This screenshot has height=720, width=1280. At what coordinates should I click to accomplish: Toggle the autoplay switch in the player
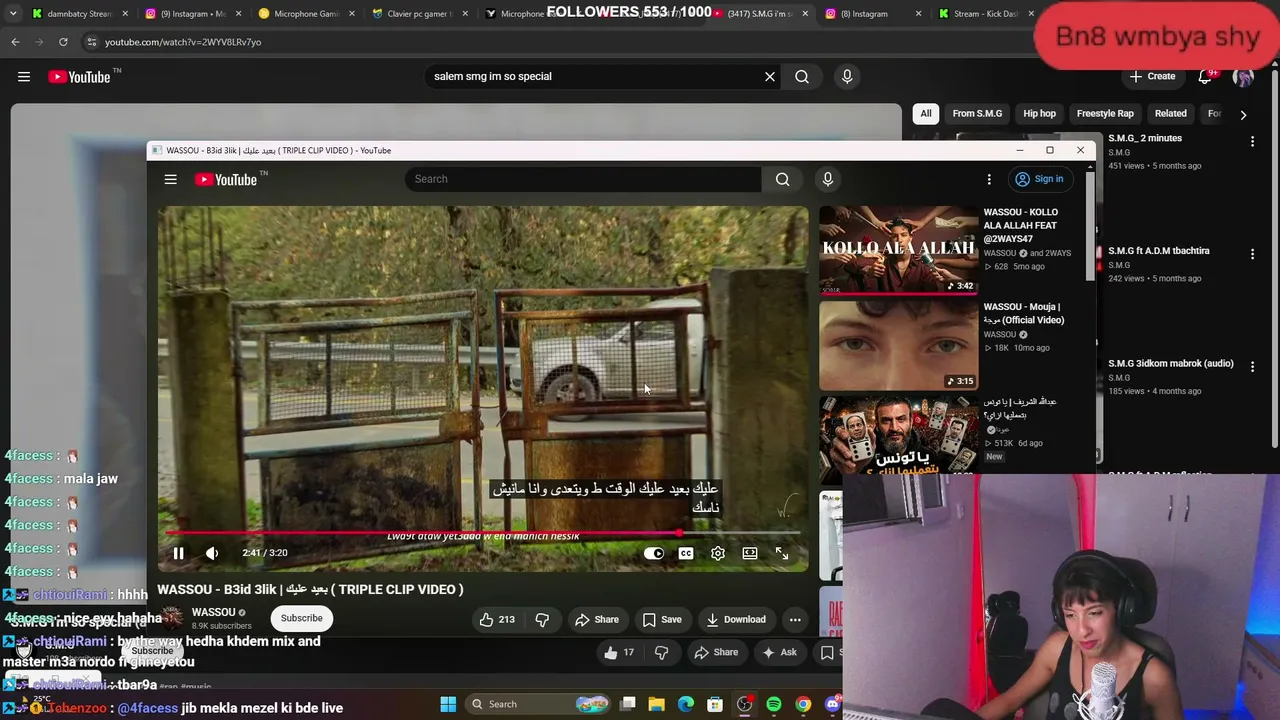pyautogui.click(x=653, y=553)
